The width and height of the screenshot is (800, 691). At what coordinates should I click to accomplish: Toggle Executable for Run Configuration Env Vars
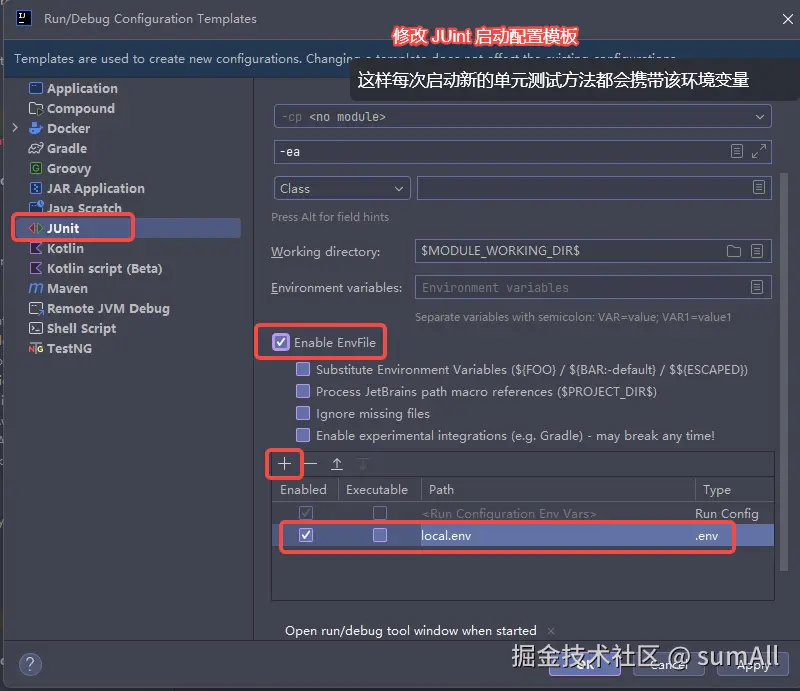[380, 512]
